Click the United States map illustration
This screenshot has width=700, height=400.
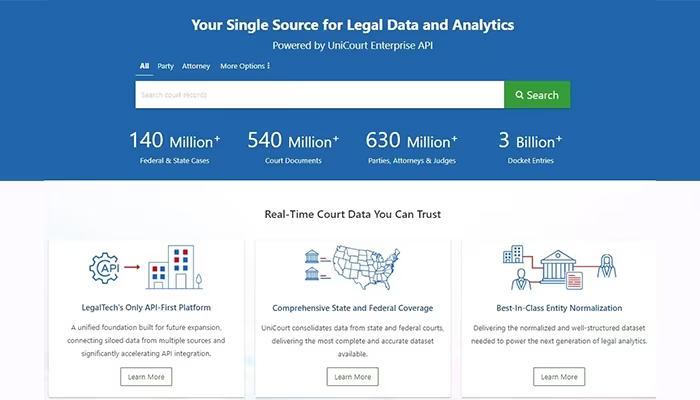pos(366,267)
